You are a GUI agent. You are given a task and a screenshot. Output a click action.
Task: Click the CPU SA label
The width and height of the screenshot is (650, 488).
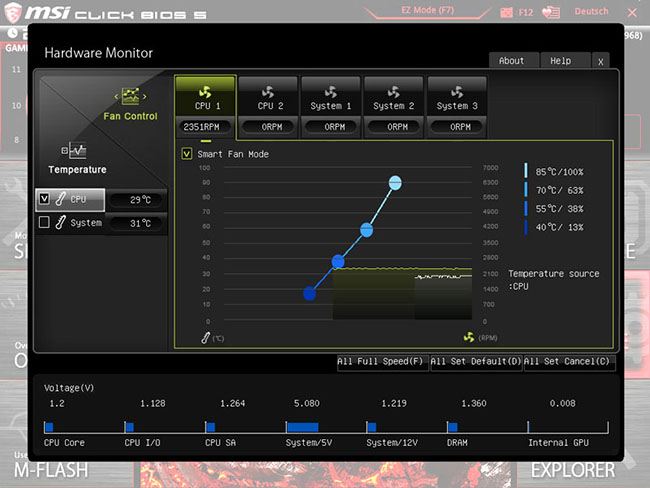220,442
